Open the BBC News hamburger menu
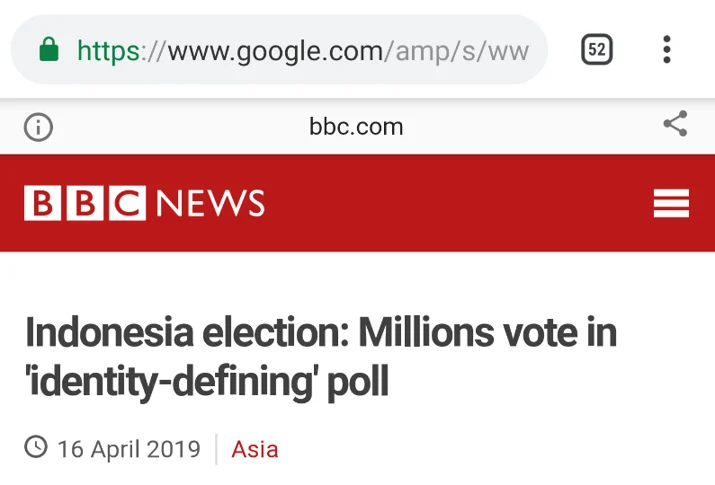Screen dimensions: 715x485 click(671, 203)
